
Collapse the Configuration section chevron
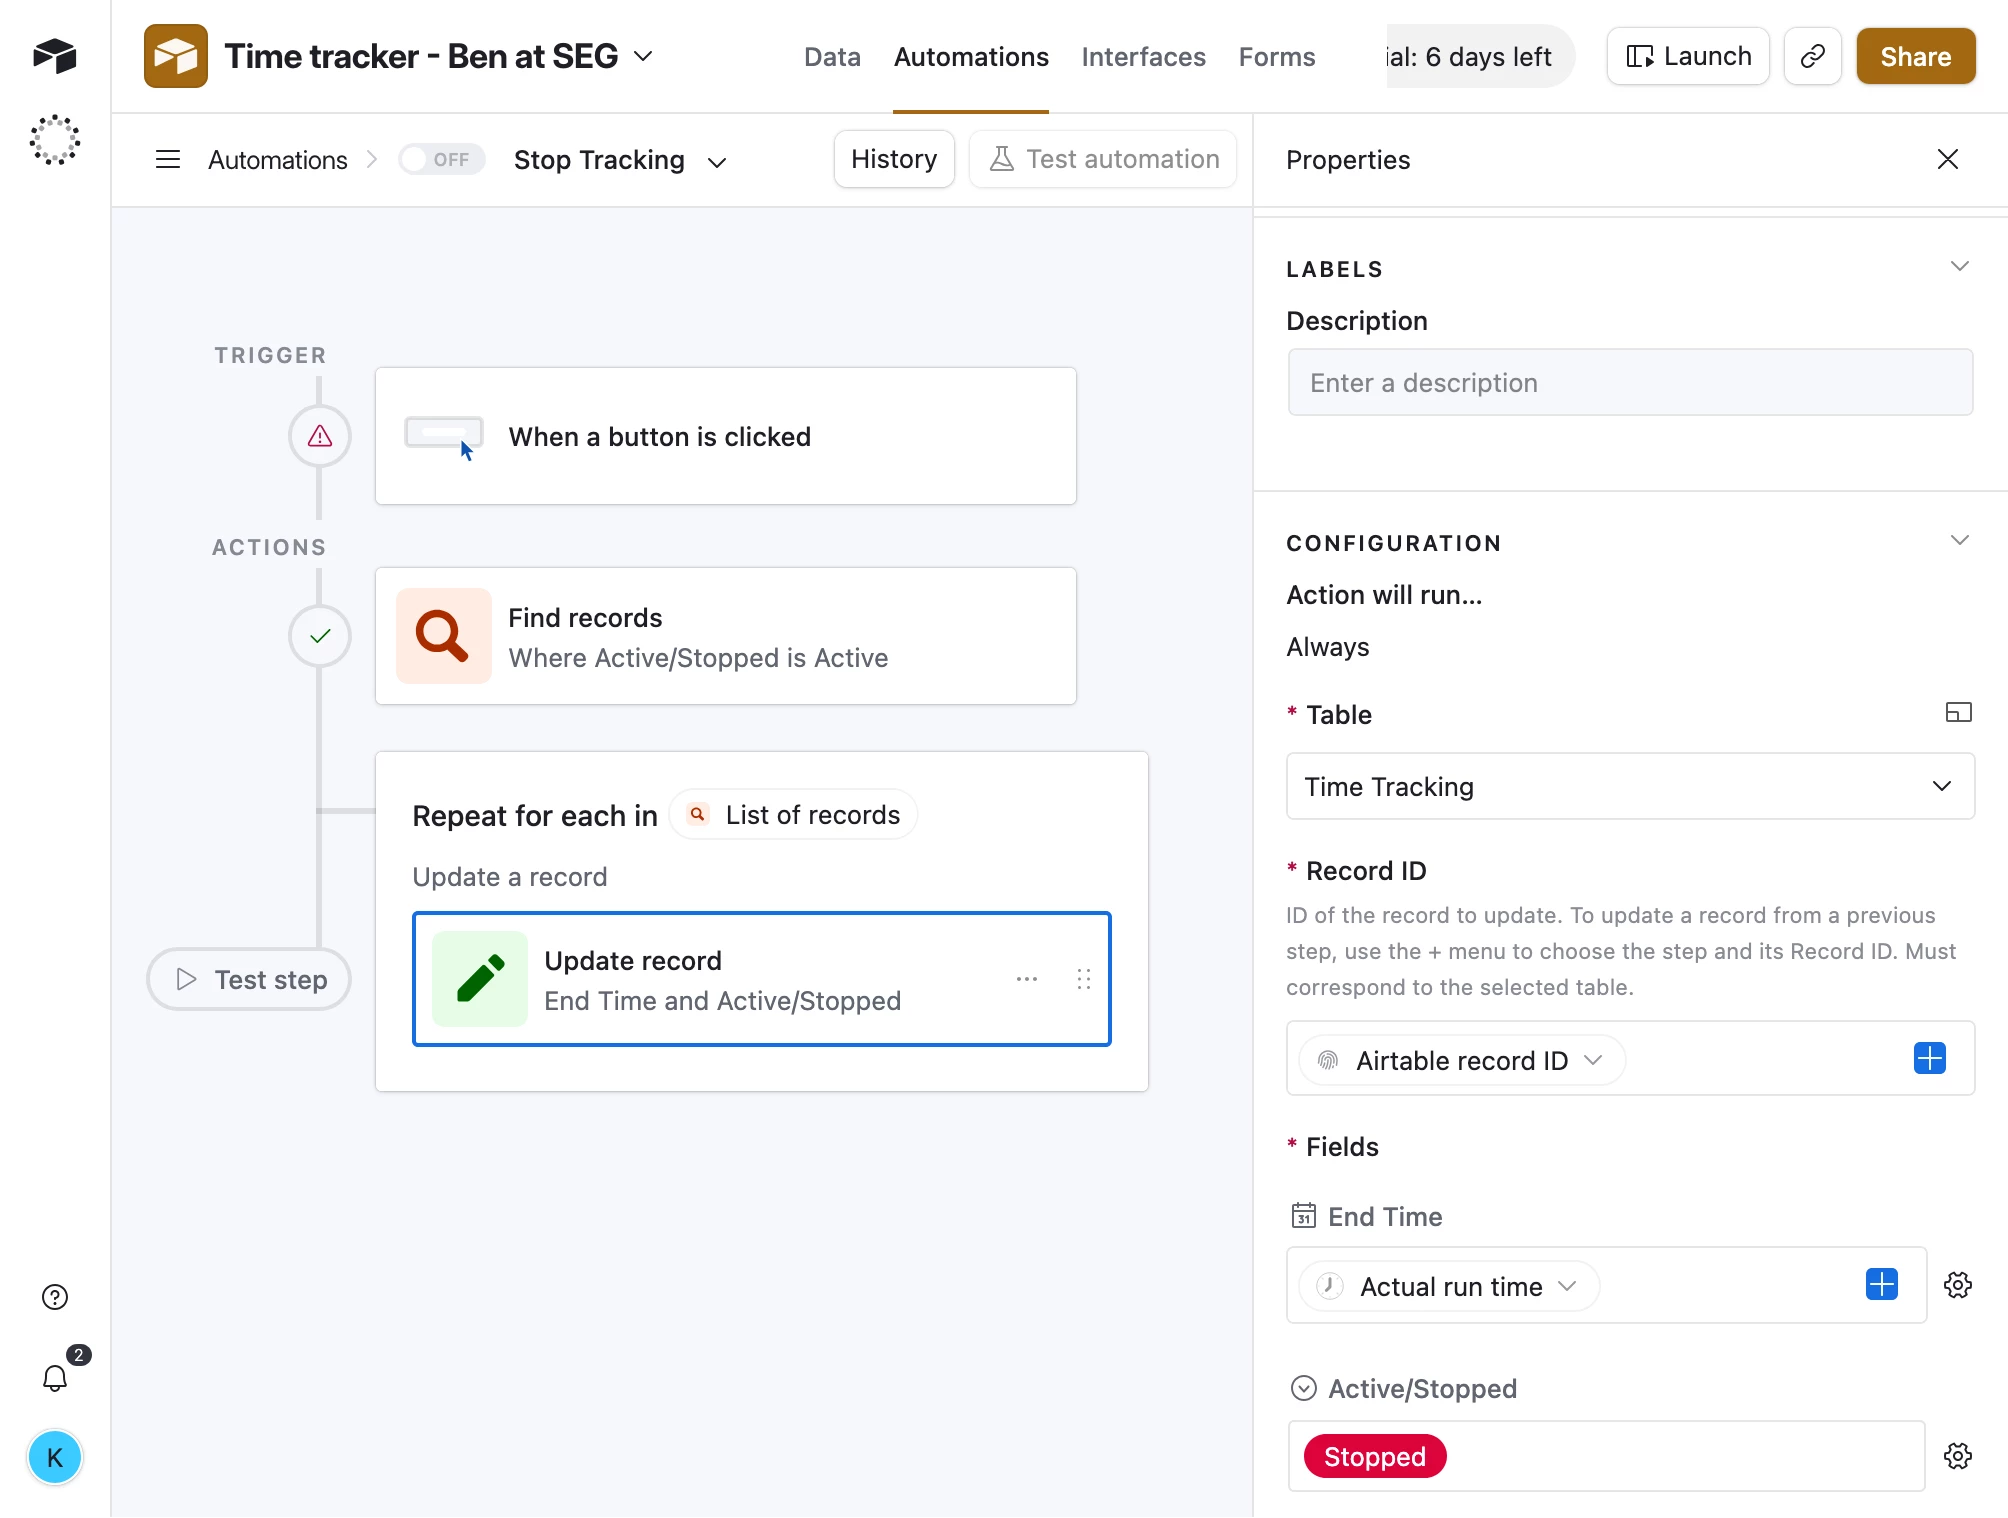(1959, 541)
